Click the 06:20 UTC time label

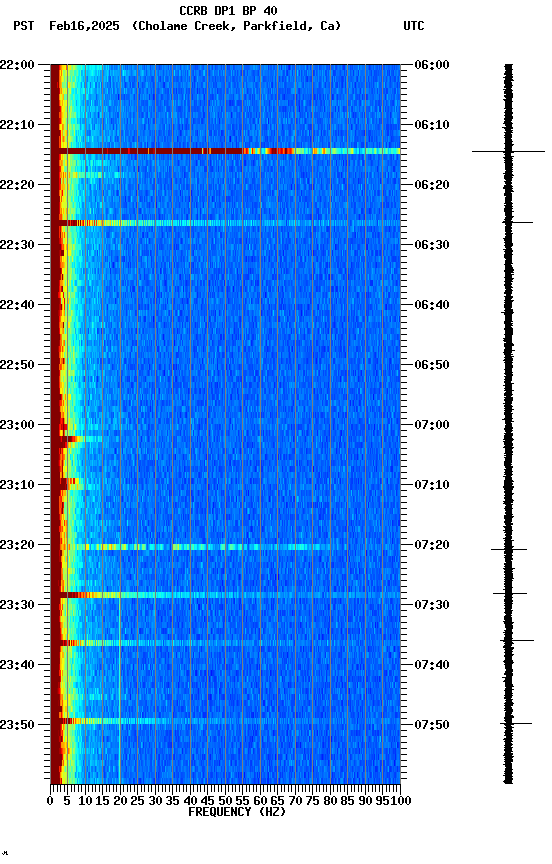pyautogui.click(x=432, y=185)
